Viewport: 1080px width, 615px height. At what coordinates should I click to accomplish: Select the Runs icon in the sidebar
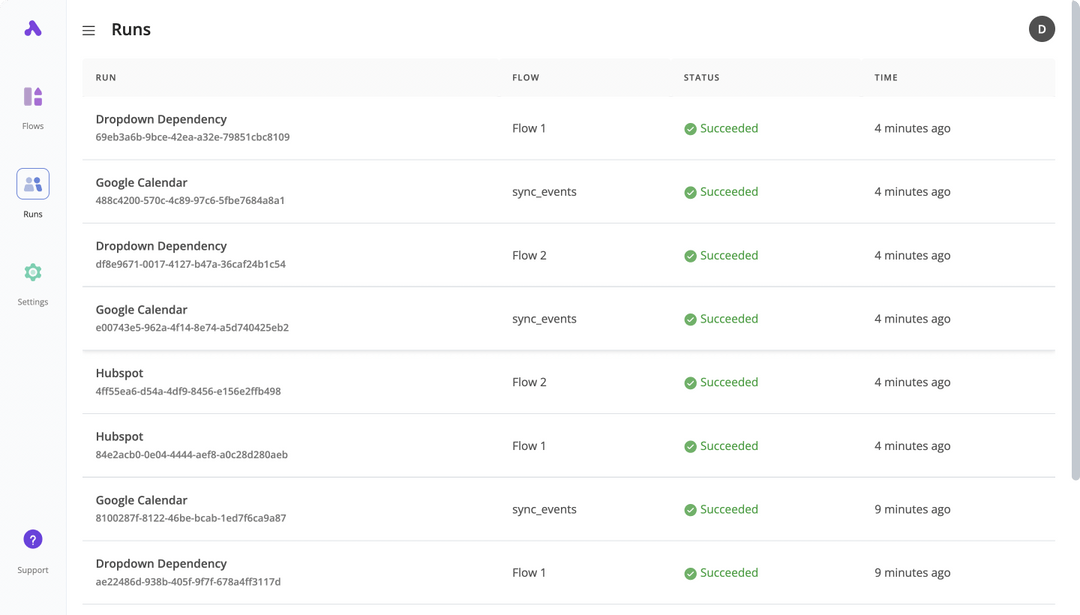32,183
